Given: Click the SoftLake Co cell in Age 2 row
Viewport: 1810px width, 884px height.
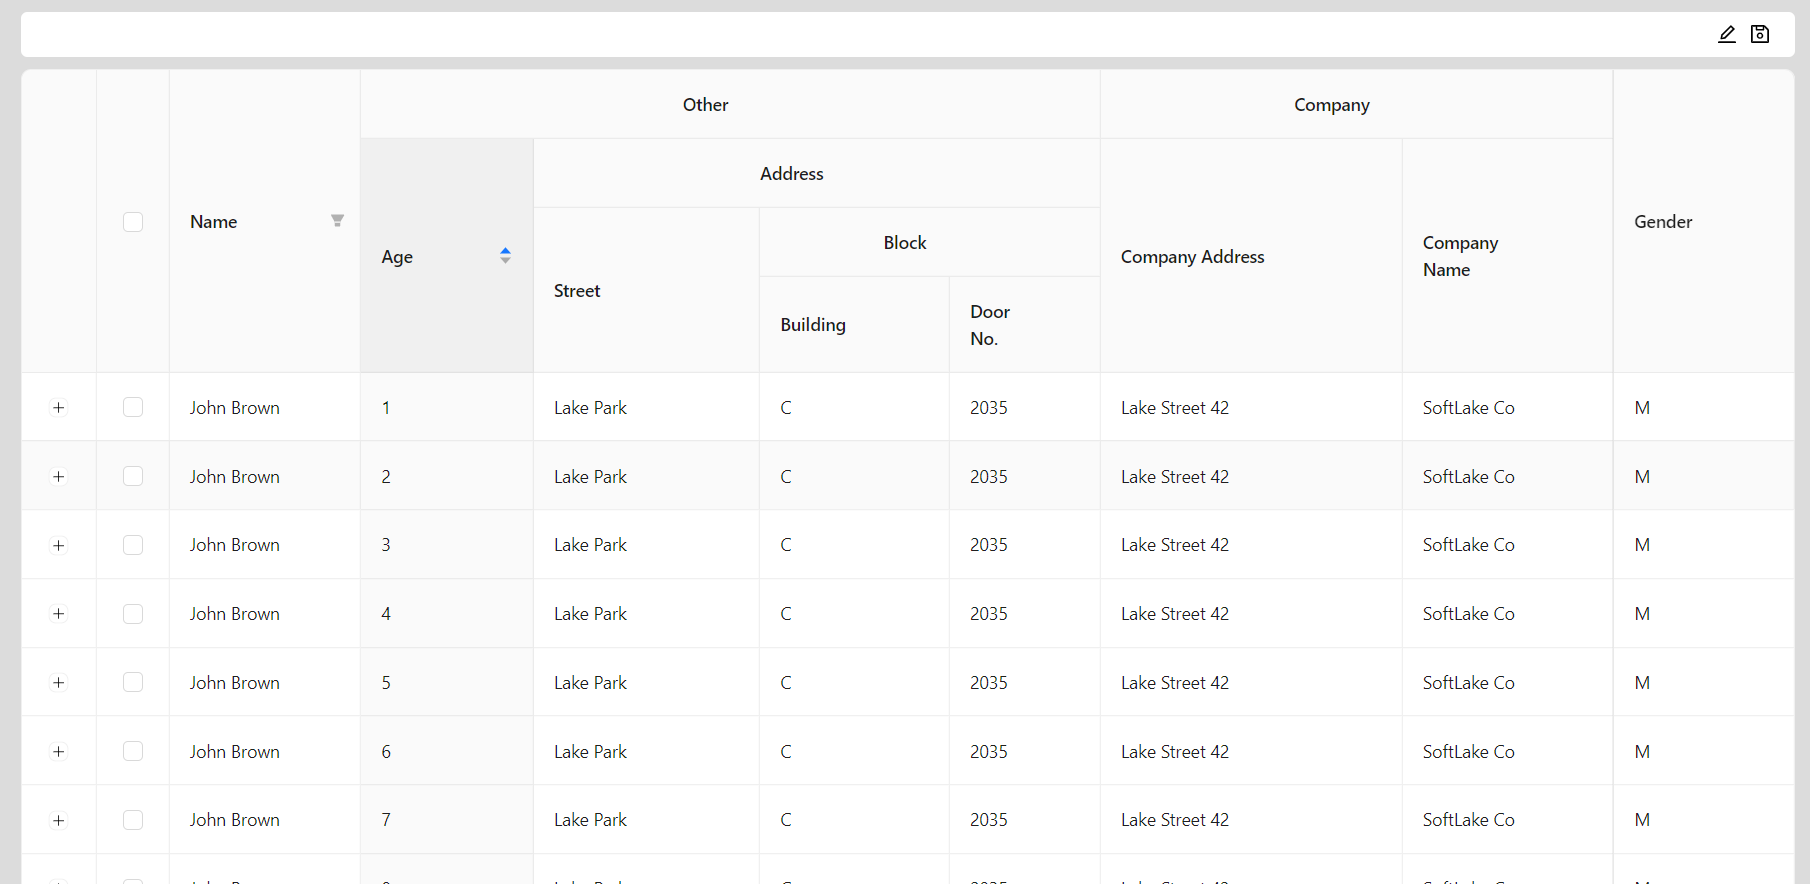Looking at the screenshot, I should [x=1468, y=477].
